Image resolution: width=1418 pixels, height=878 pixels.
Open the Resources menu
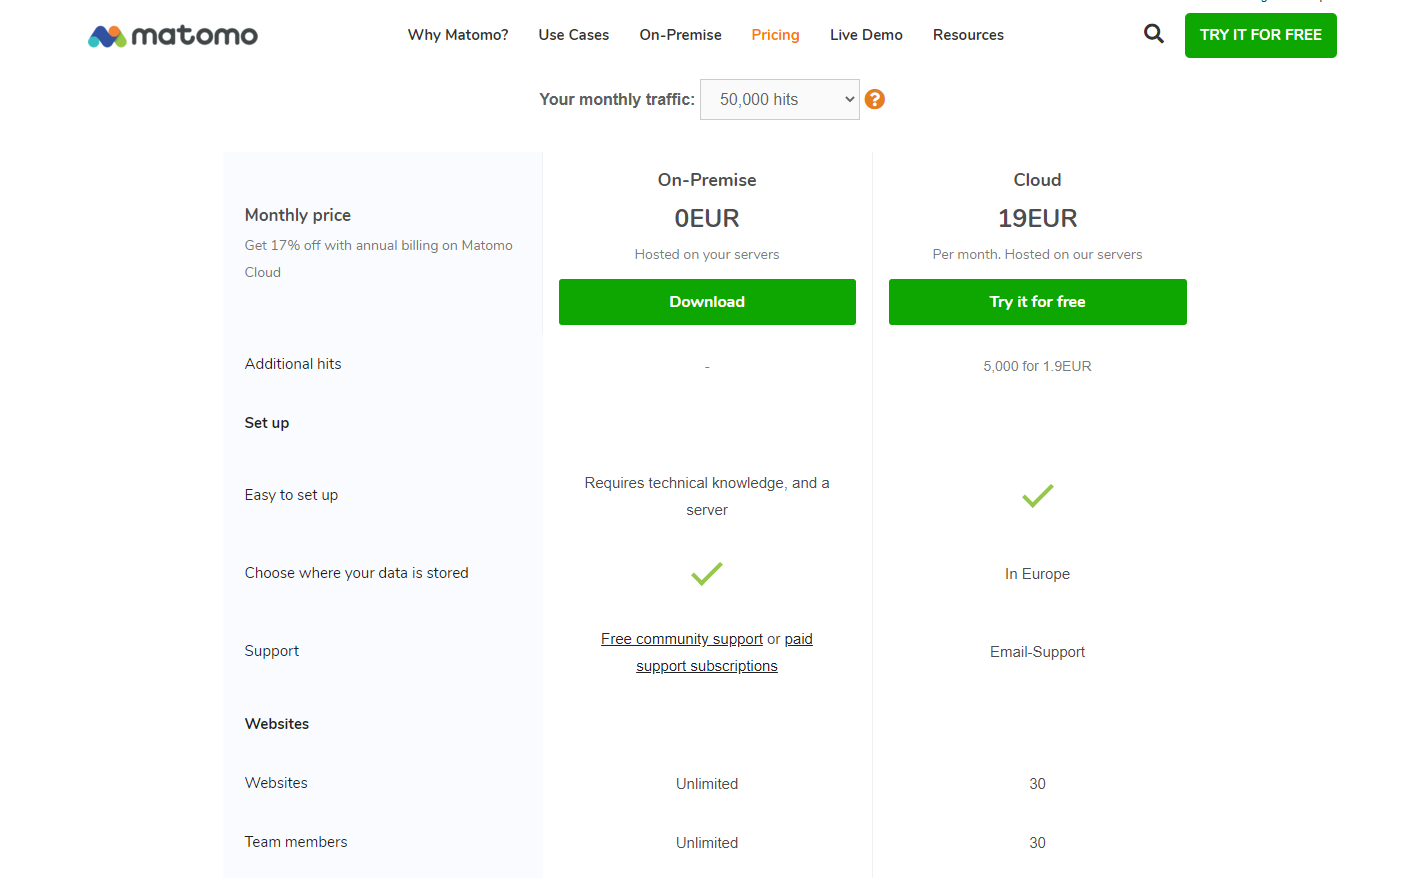coord(968,35)
